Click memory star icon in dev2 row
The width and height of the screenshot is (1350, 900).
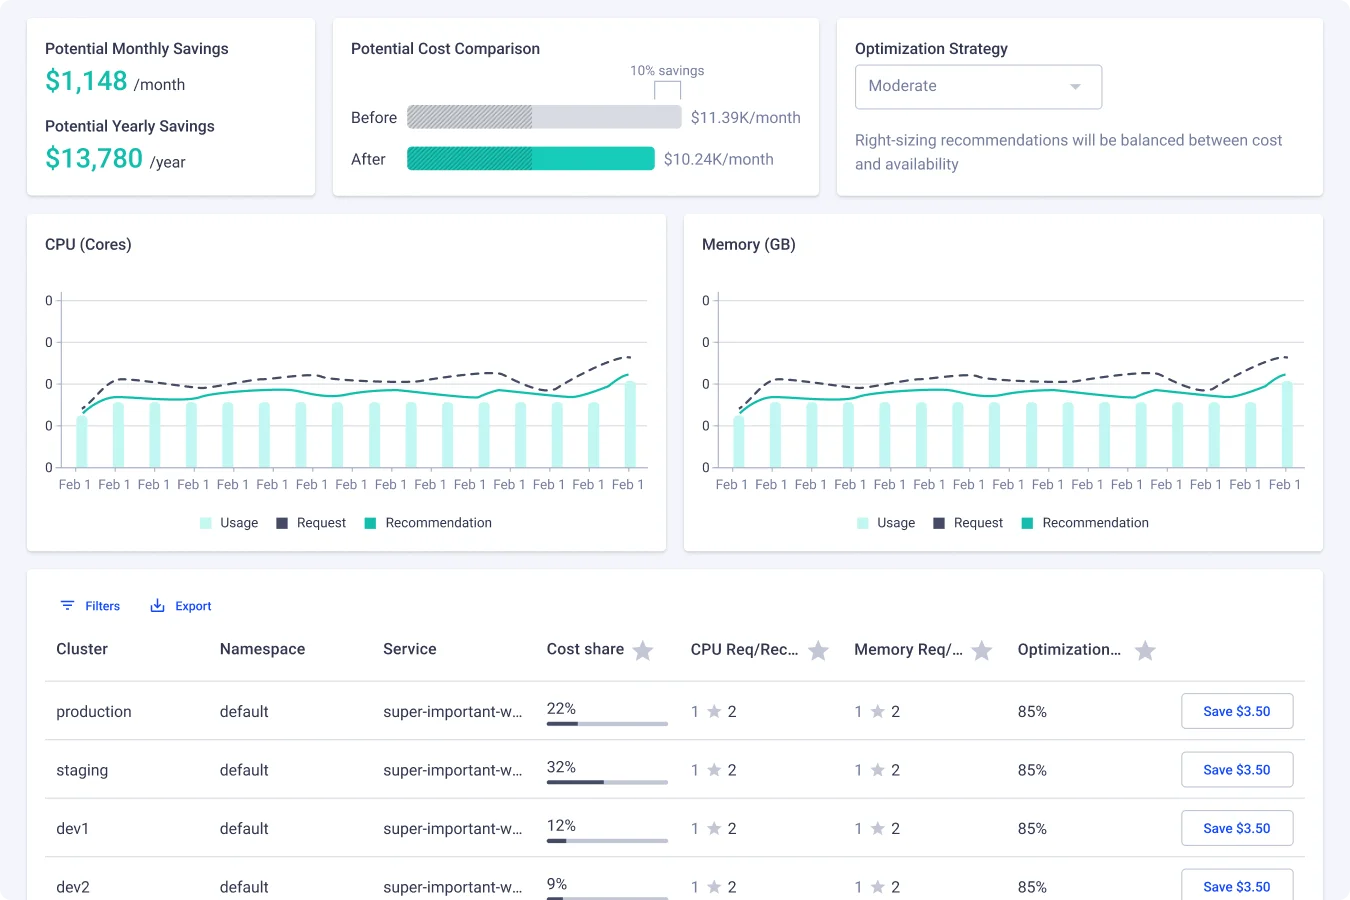877,887
